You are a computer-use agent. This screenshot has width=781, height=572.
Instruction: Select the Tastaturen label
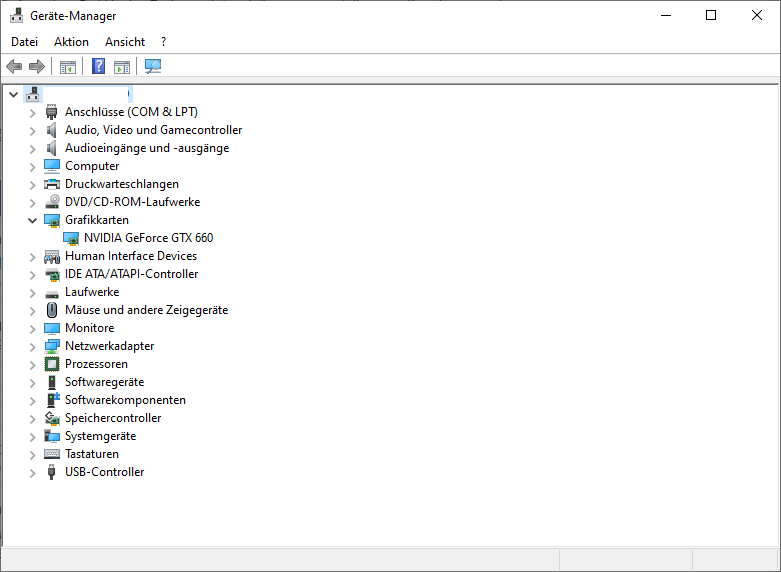[92, 454]
